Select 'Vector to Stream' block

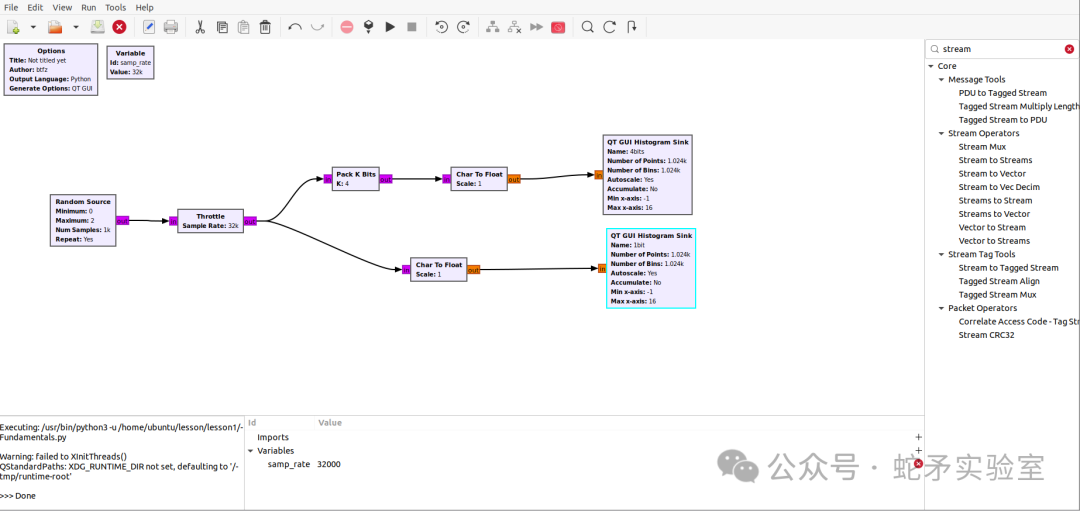pos(992,227)
